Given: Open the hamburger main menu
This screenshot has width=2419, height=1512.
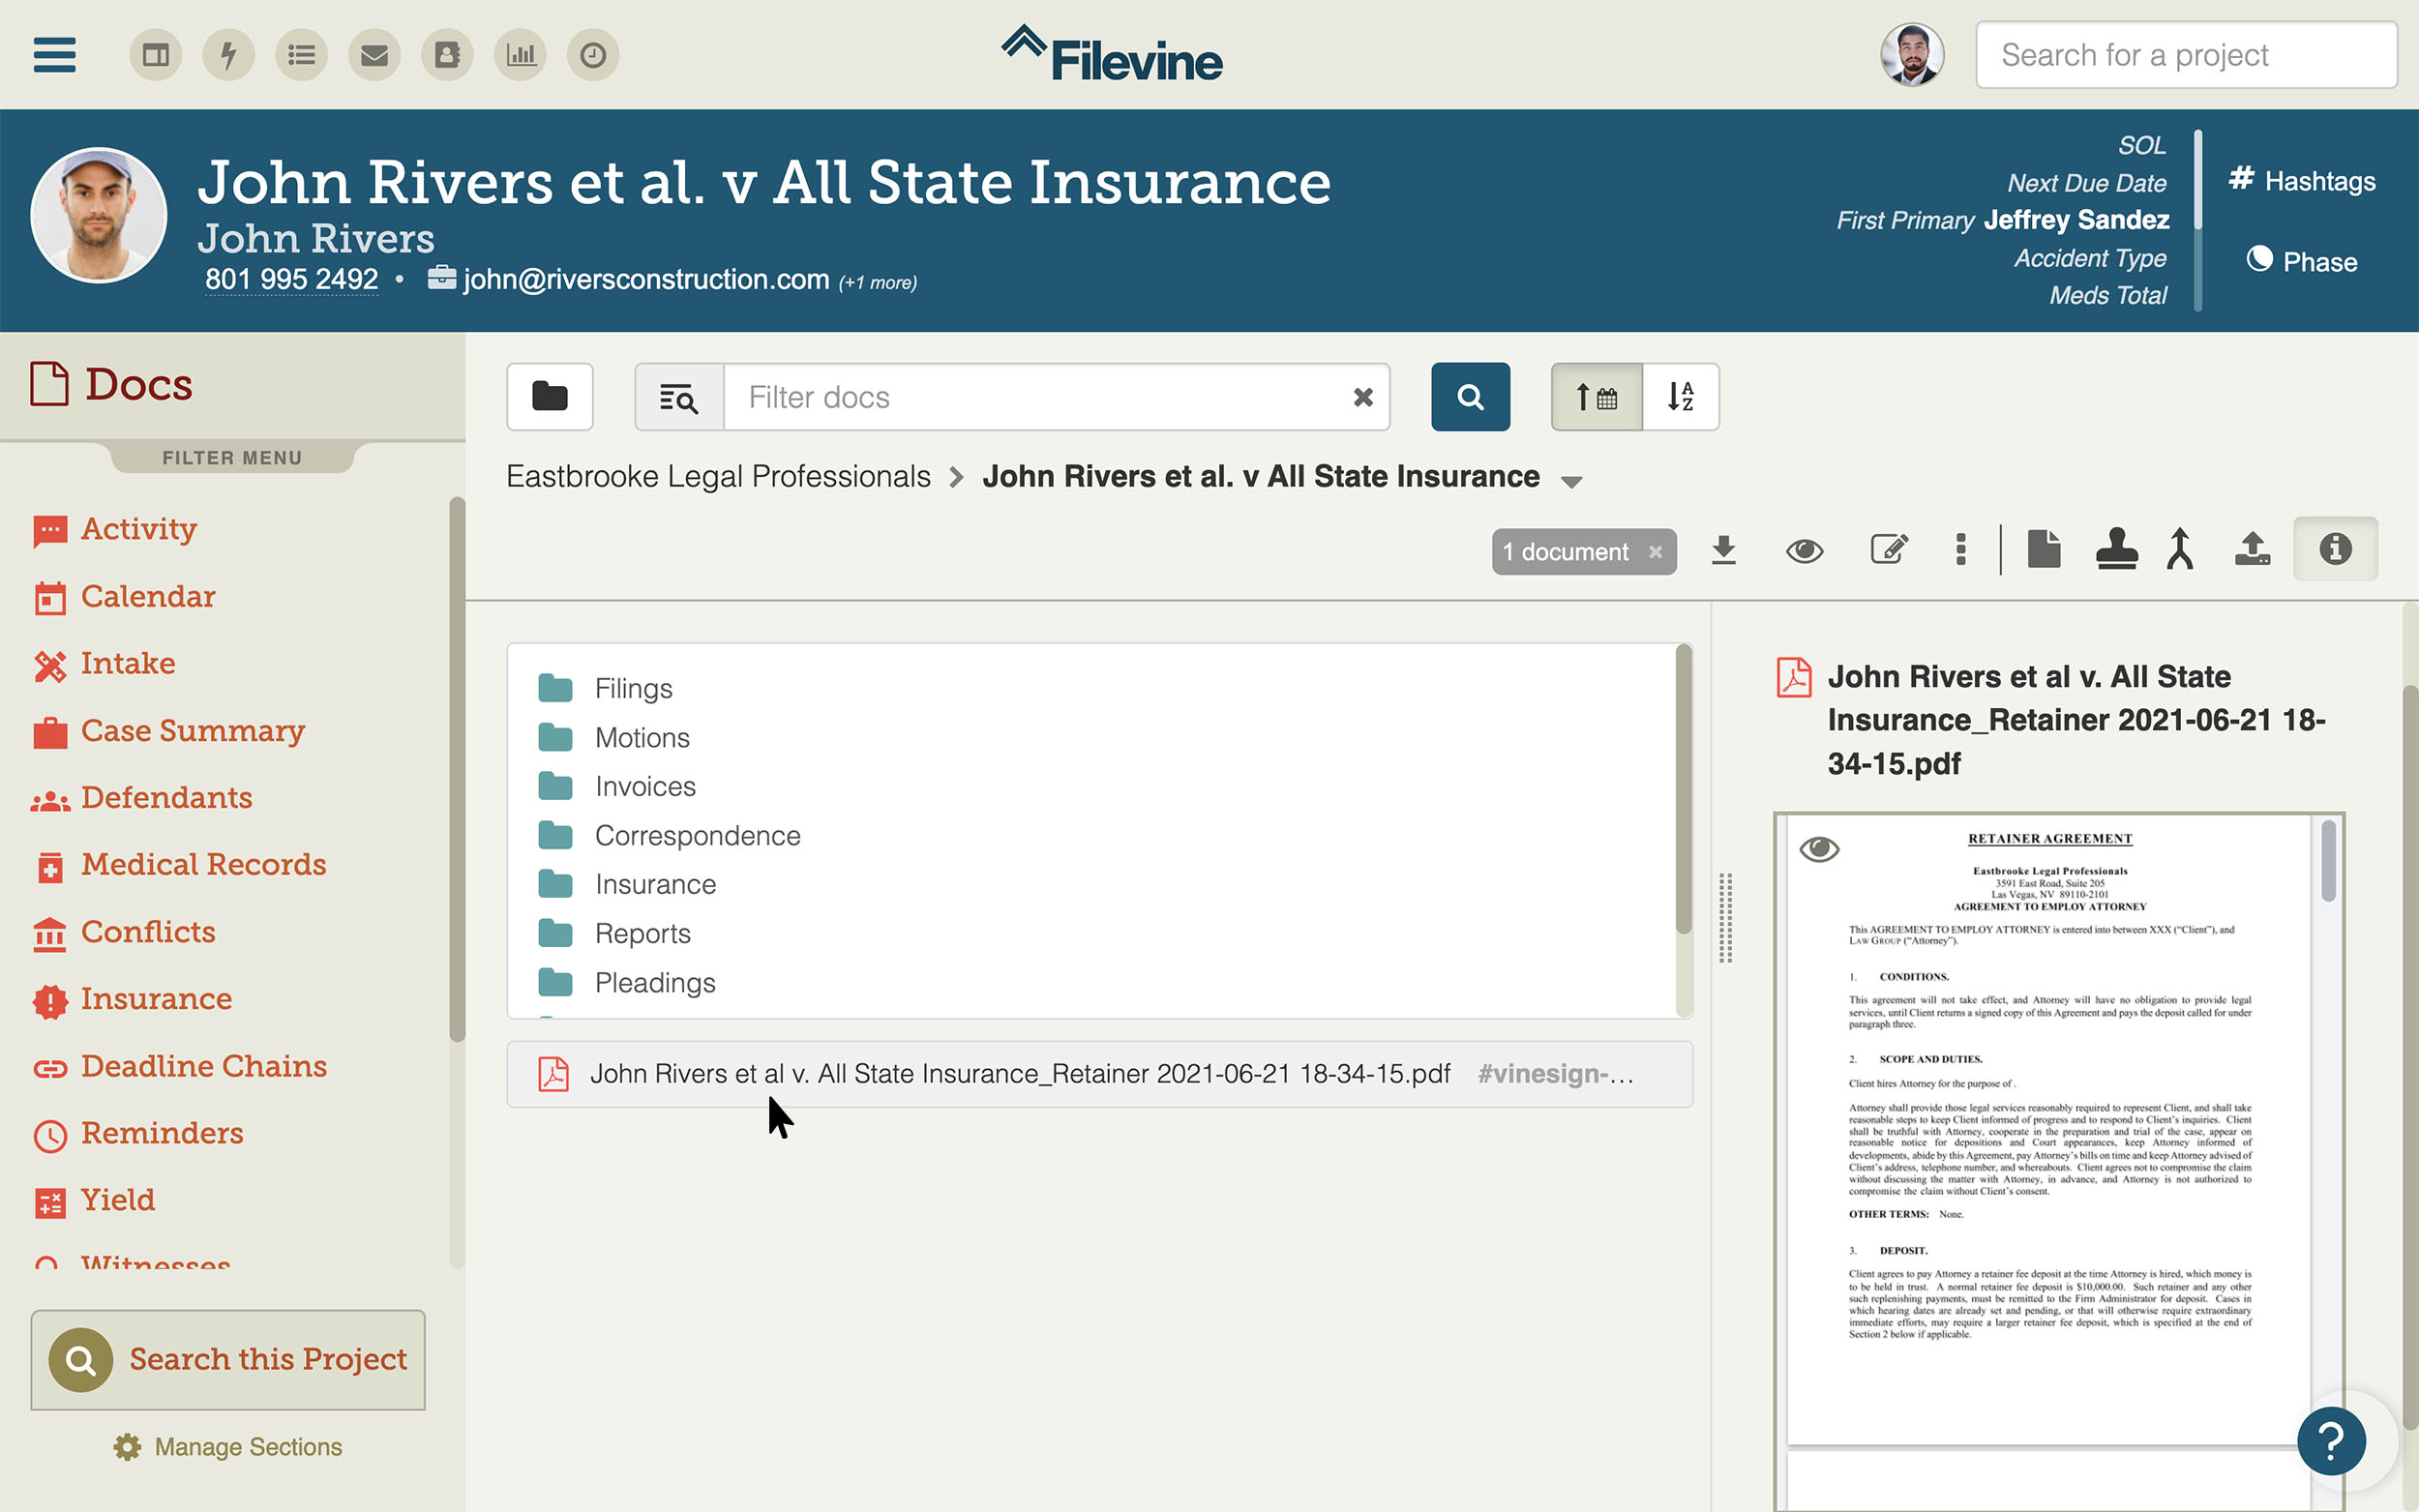Looking at the screenshot, I should pos(54,55).
